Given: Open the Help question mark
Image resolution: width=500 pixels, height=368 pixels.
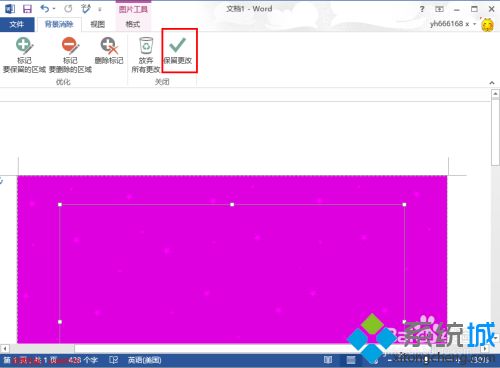Looking at the screenshot, I should coord(422,9).
